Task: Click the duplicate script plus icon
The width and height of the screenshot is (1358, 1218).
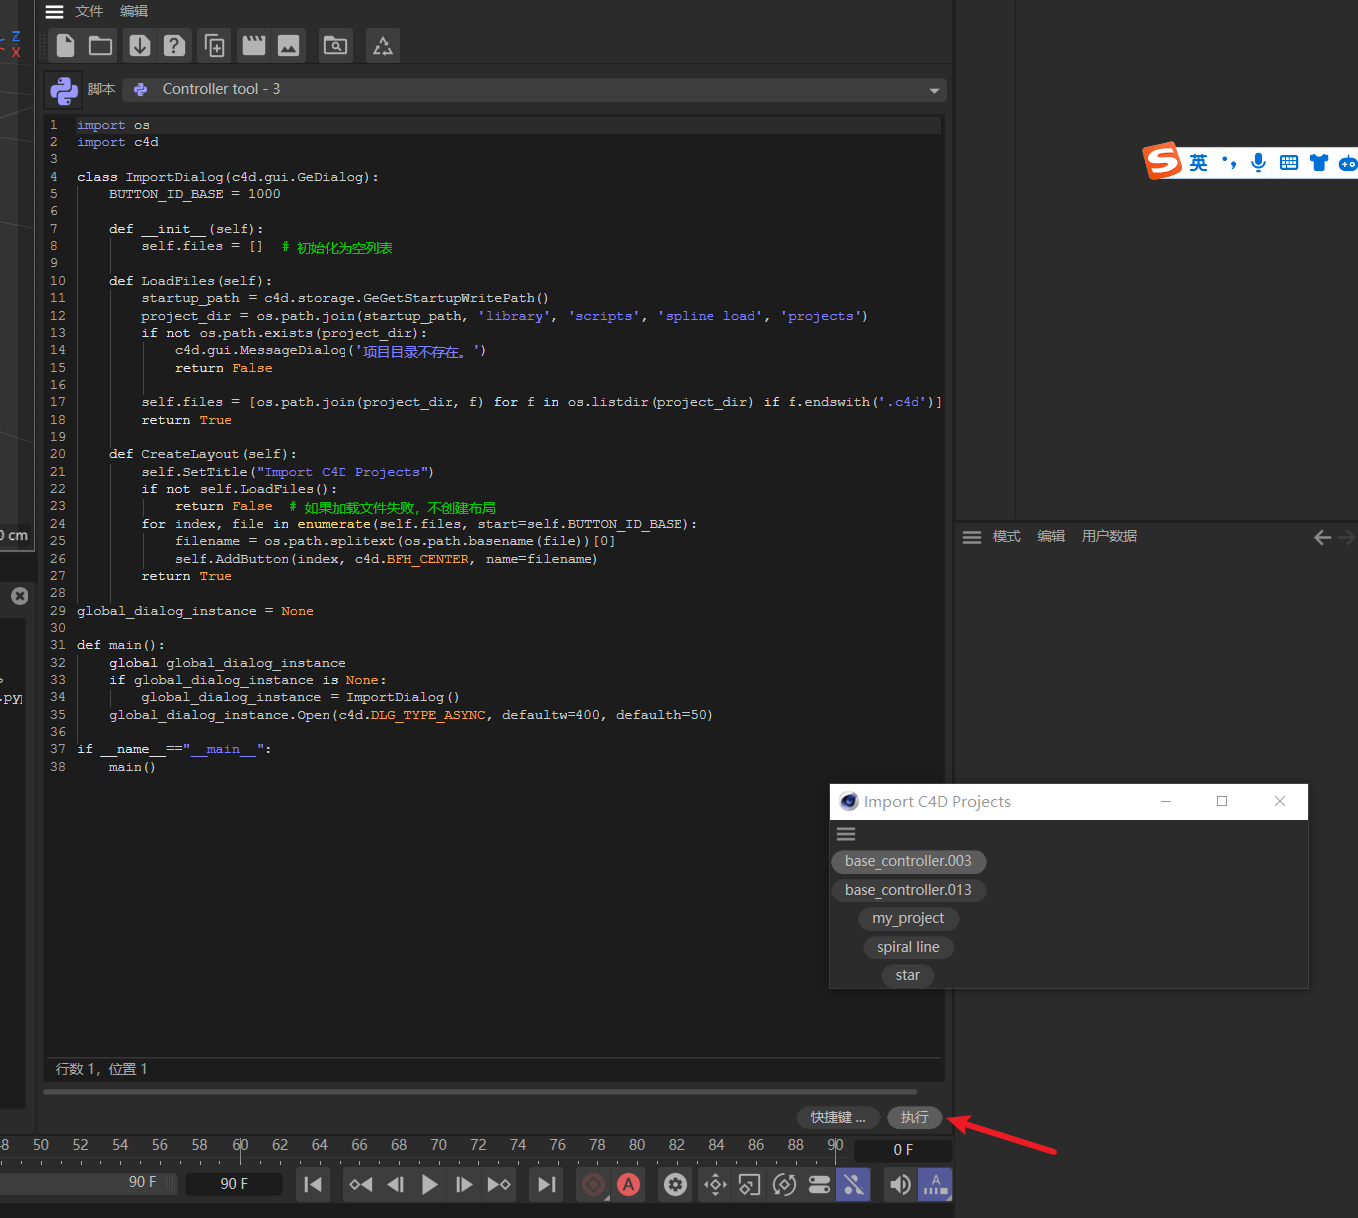Action: [x=214, y=45]
